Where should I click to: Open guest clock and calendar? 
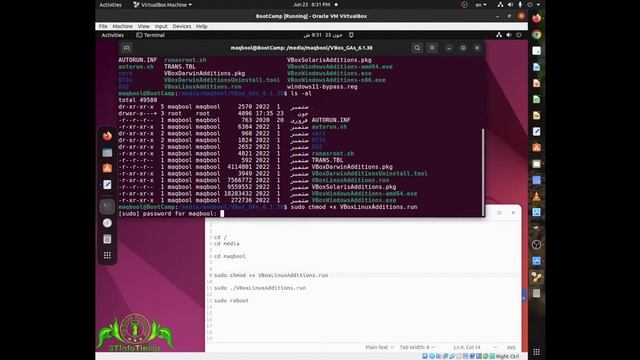pos(322,35)
